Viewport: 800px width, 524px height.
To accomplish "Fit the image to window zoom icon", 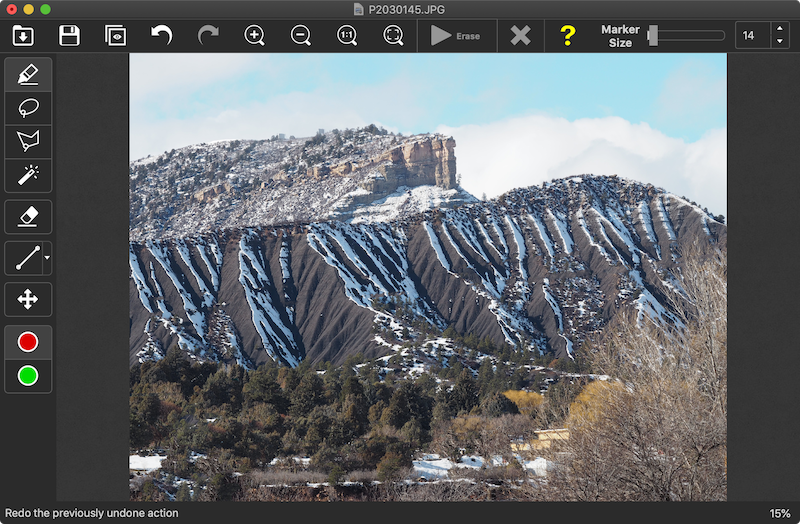I will (393, 36).
